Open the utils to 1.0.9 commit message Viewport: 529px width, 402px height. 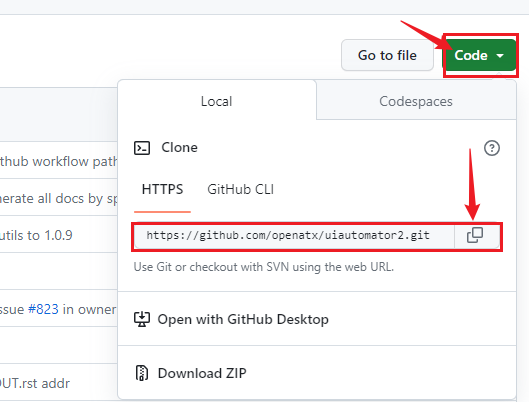tap(36, 235)
